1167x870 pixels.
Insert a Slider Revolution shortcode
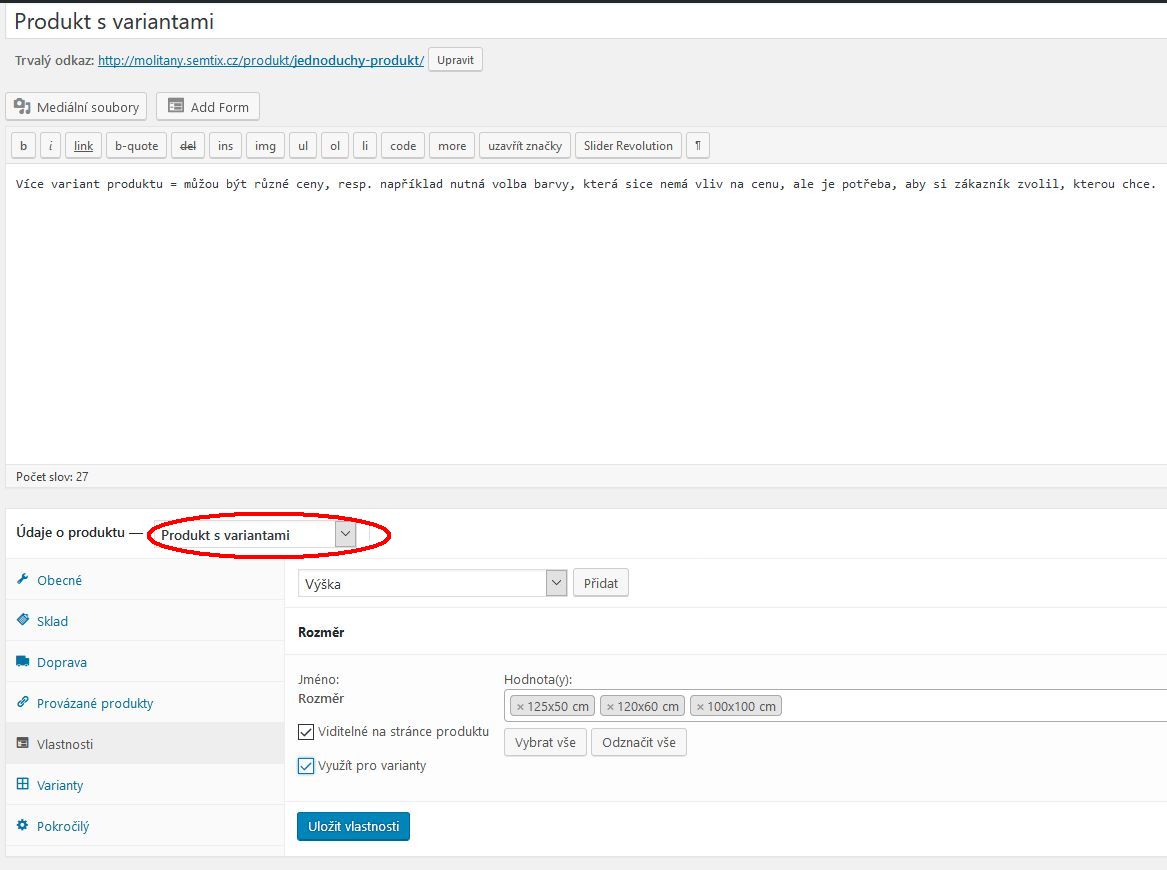628,146
